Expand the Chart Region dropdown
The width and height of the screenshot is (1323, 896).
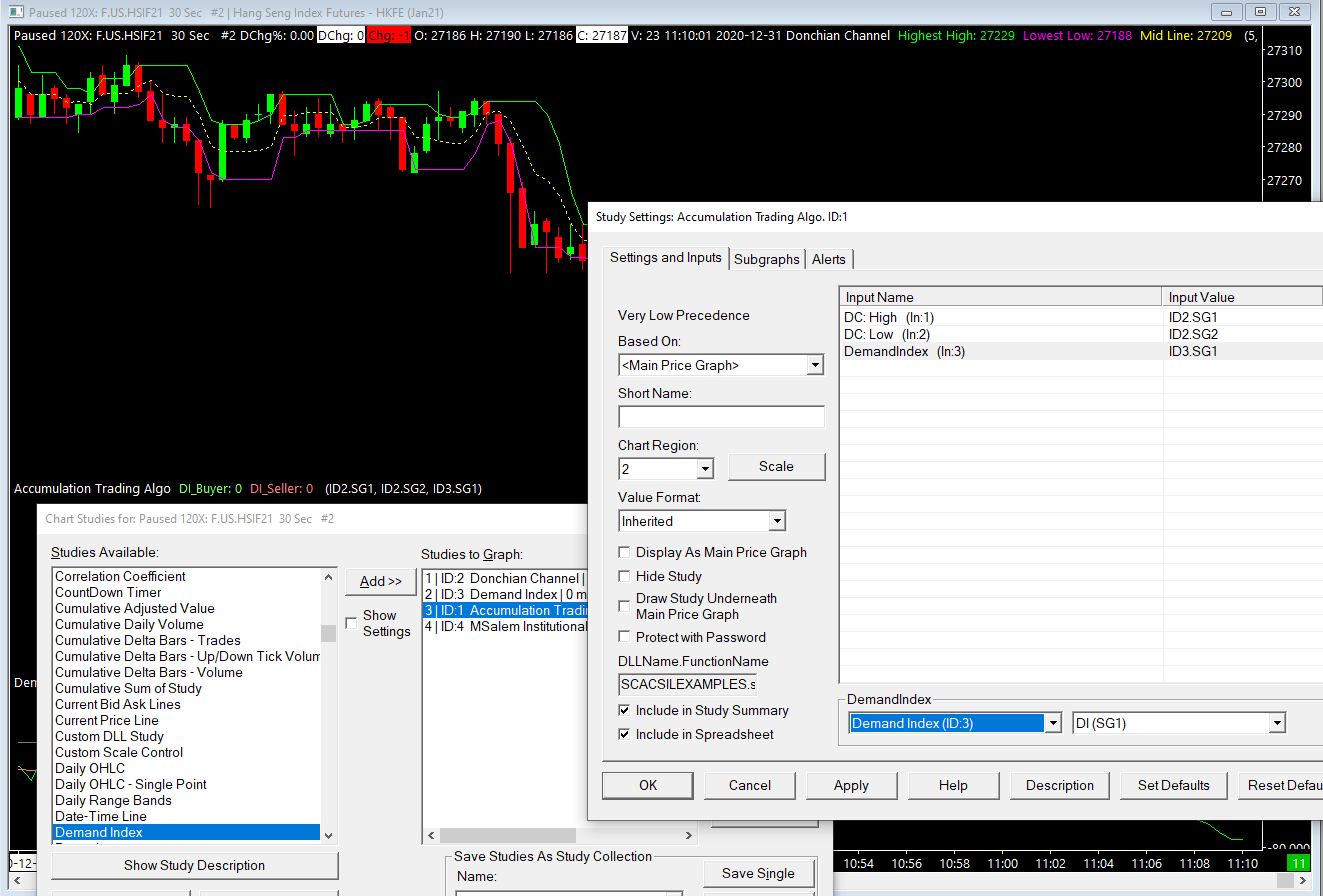click(x=705, y=469)
